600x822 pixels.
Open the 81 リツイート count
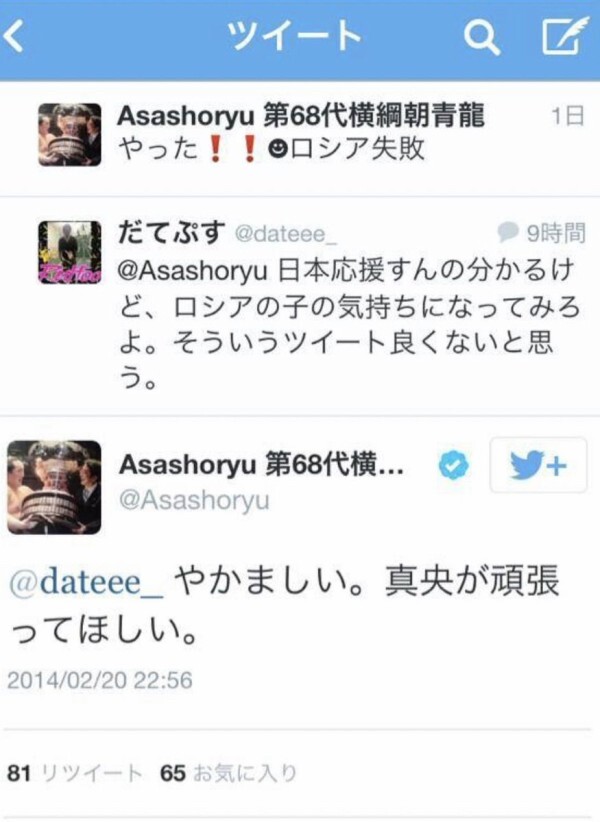tap(74, 773)
